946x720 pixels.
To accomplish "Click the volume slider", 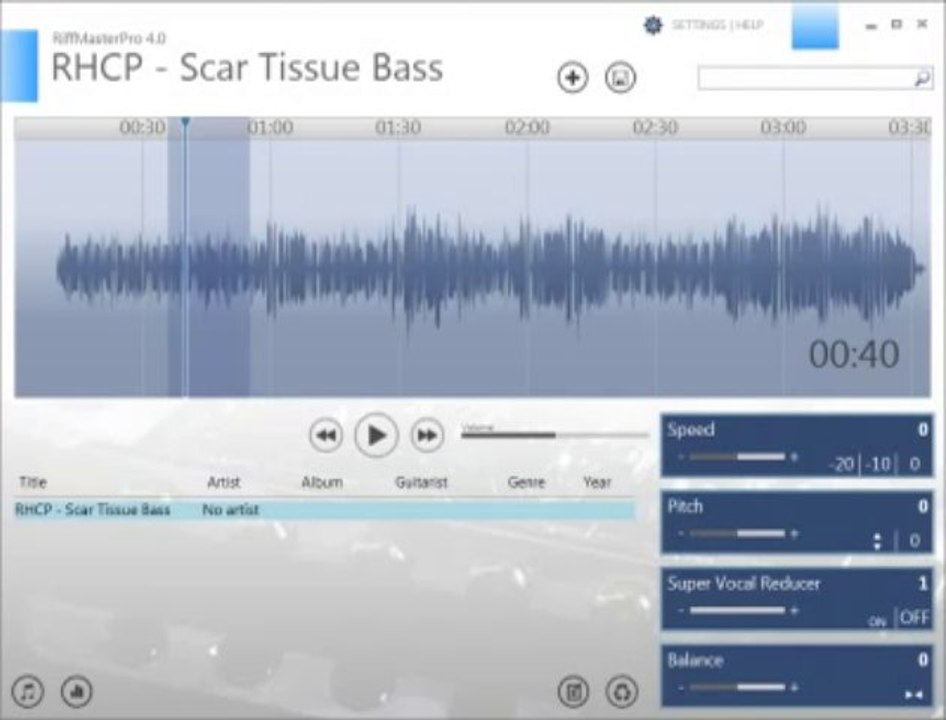I will point(554,435).
